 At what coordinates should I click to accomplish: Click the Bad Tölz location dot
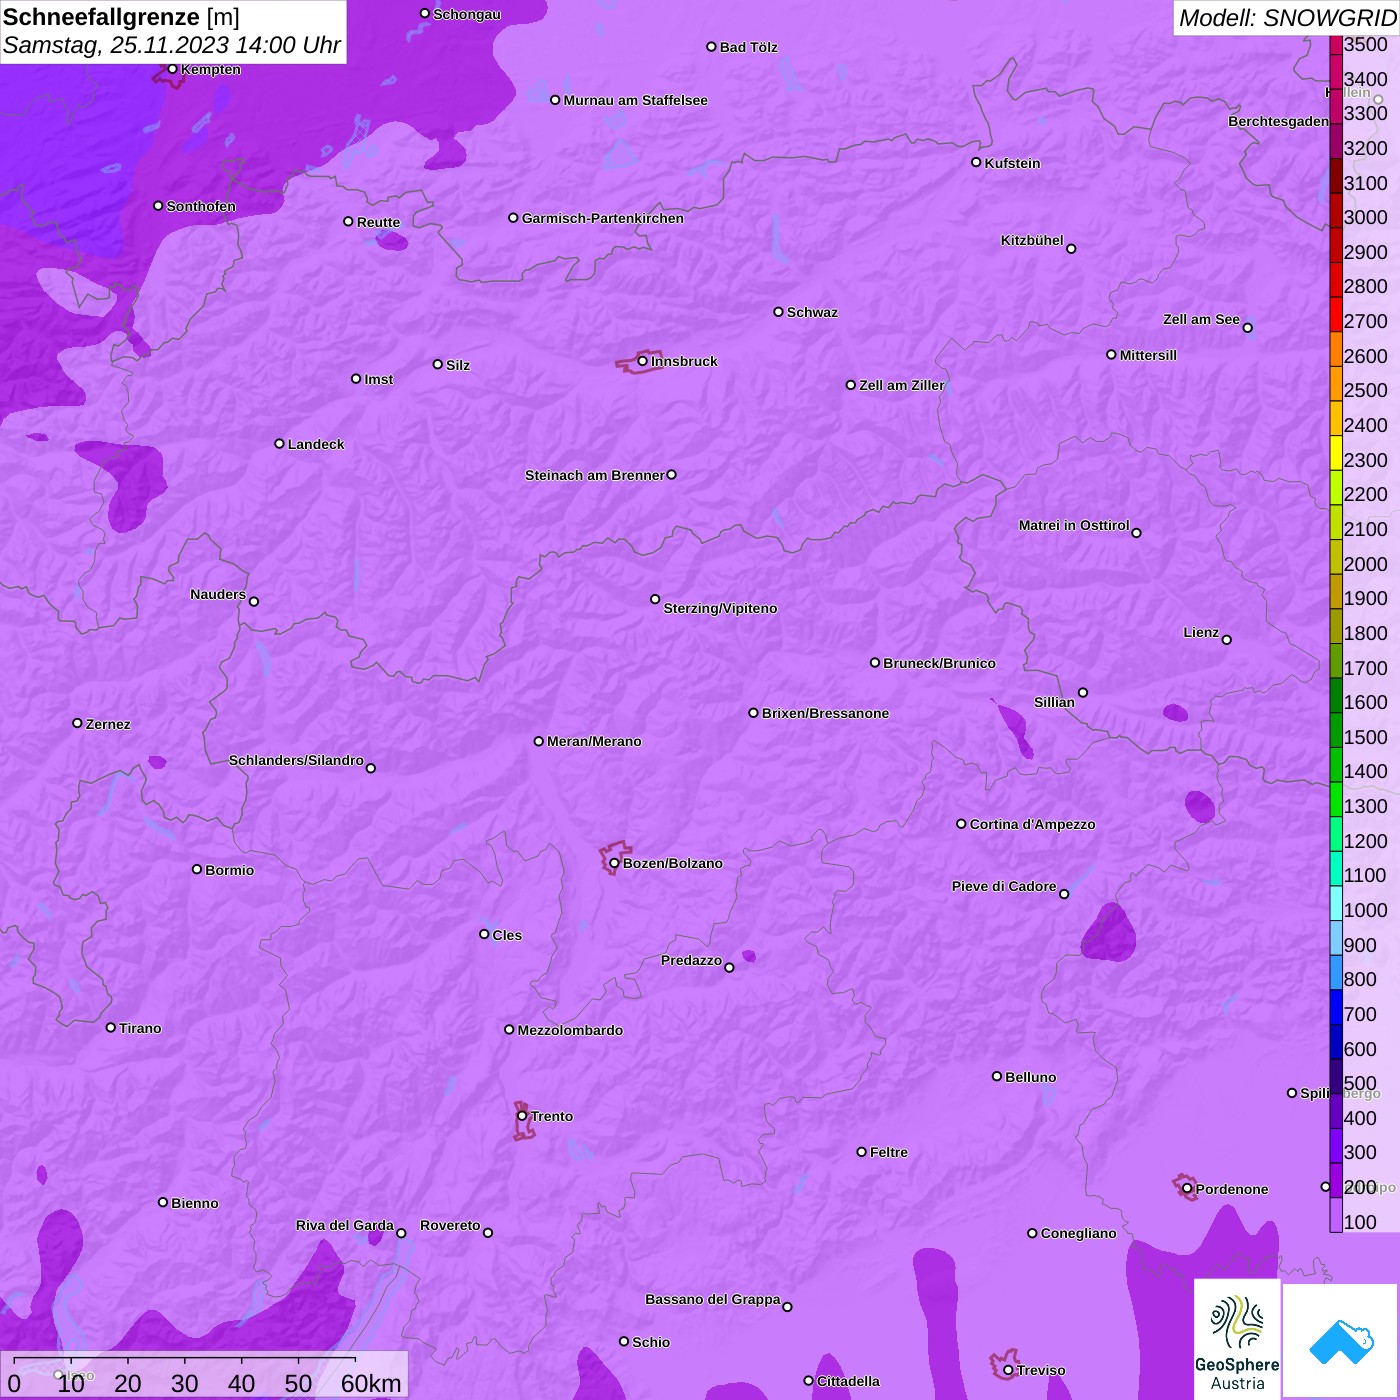click(711, 47)
